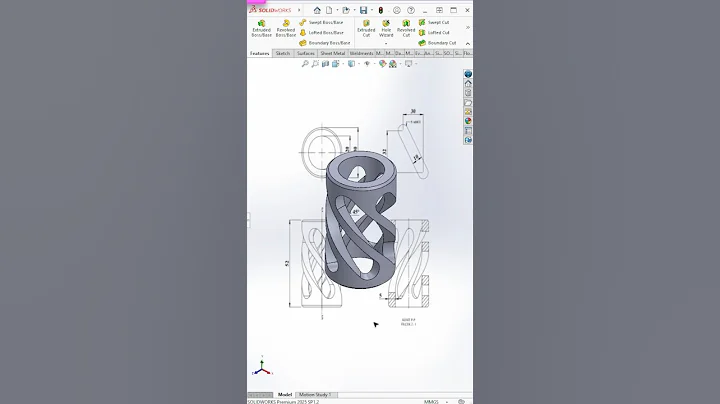Viewport: 720px width, 404px height.
Task: Open 3DEXPERIENCE globe task pane tab
Action: (468, 74)
